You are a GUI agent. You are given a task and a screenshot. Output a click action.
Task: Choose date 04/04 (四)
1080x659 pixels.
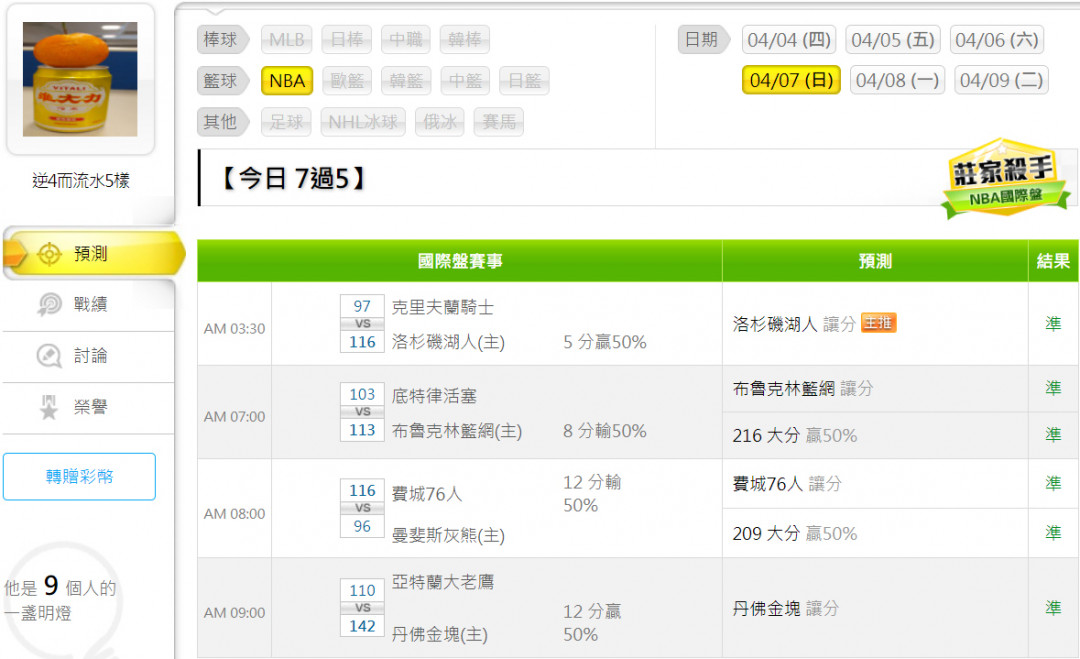point(789,40)
